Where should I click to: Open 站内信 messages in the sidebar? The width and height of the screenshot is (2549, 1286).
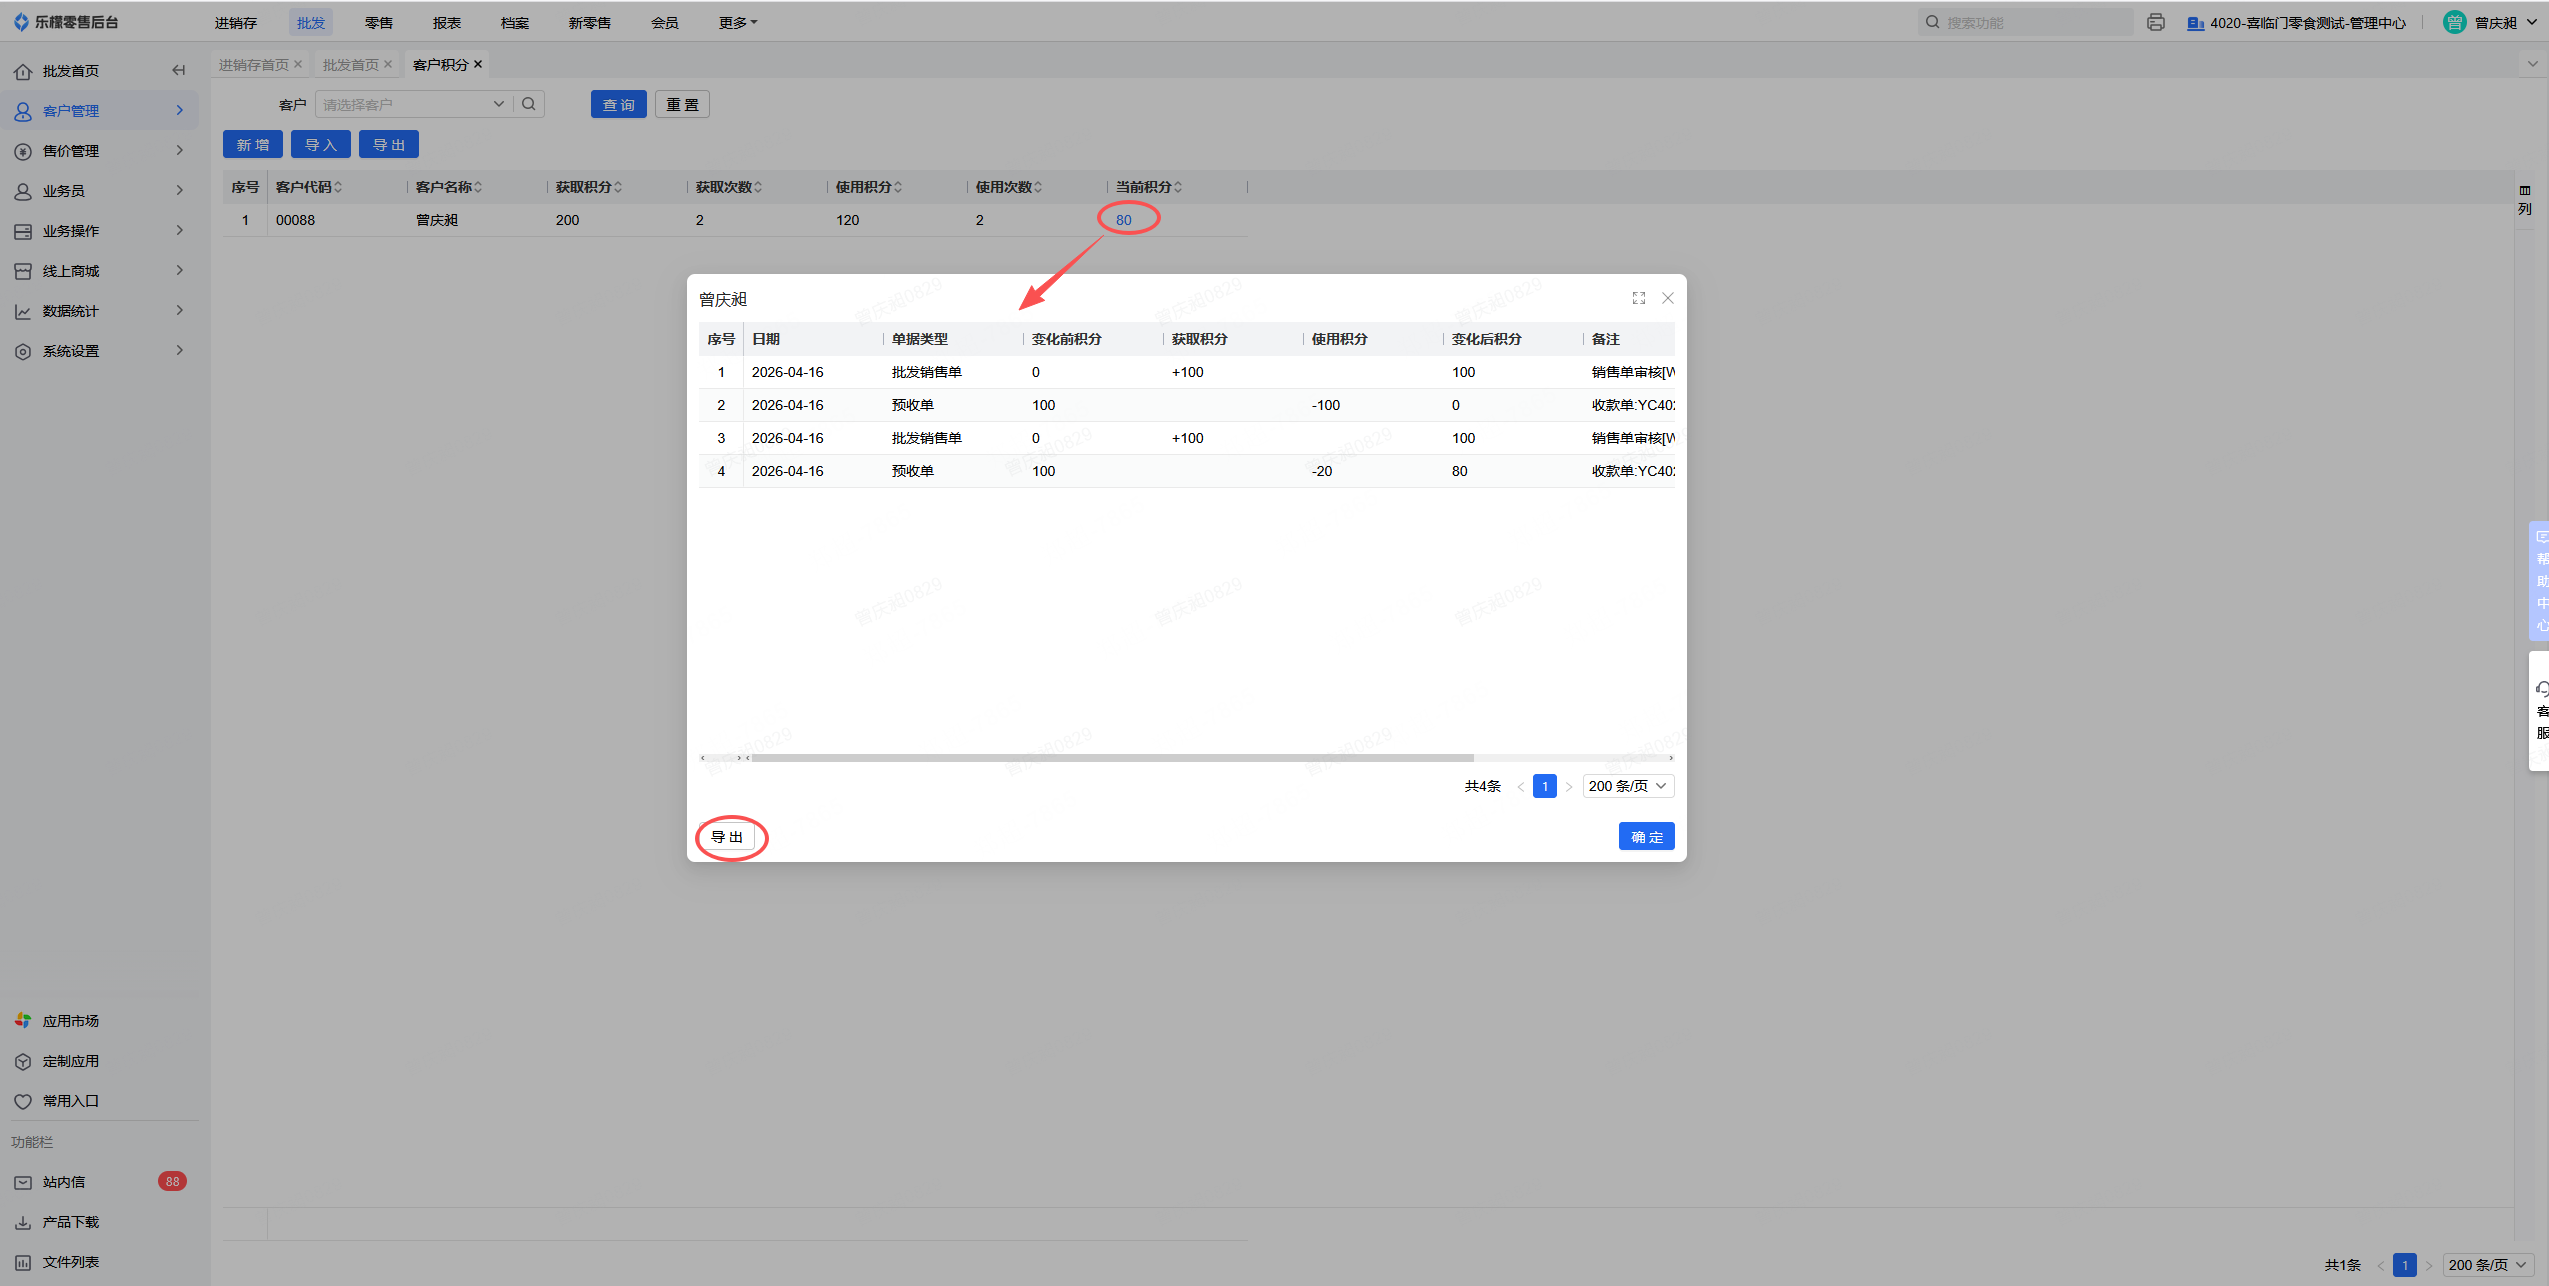64,1181
